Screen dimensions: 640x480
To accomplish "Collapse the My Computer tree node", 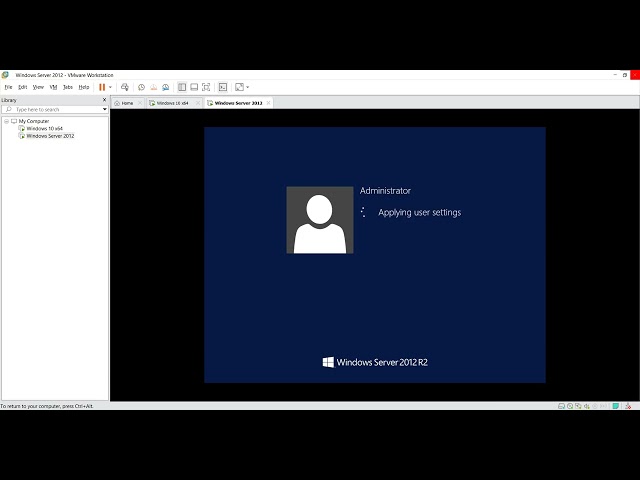I will click(x=6, y=121).
